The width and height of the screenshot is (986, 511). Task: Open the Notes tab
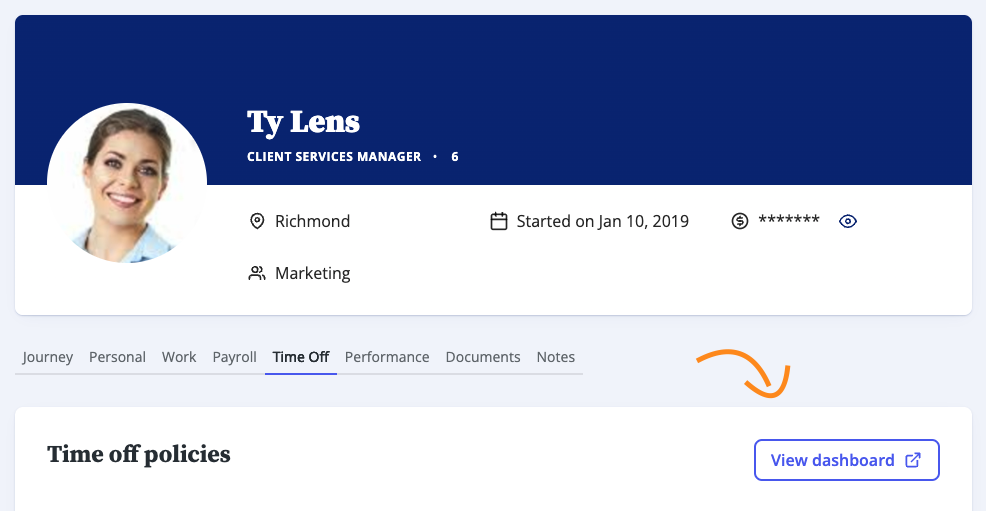click(x=555, y=357)
